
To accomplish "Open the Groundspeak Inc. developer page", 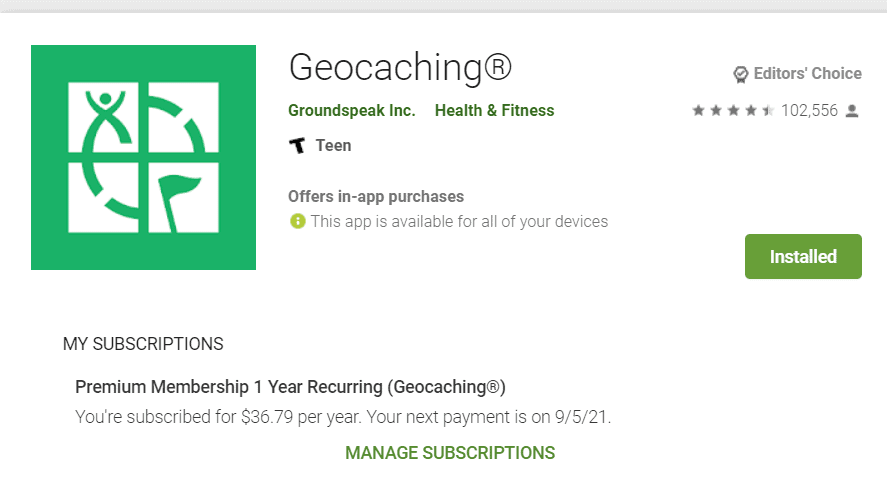I will point(351,111).
